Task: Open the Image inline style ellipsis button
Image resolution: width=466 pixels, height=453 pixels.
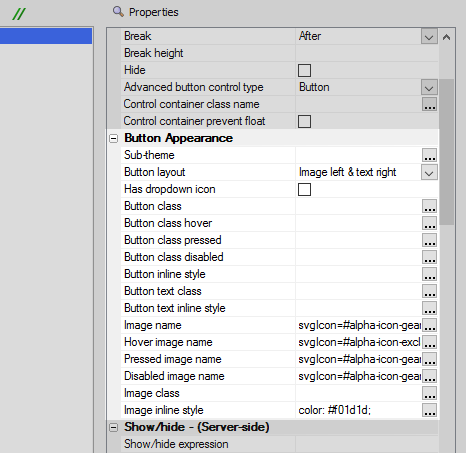Action: (430, 410)
